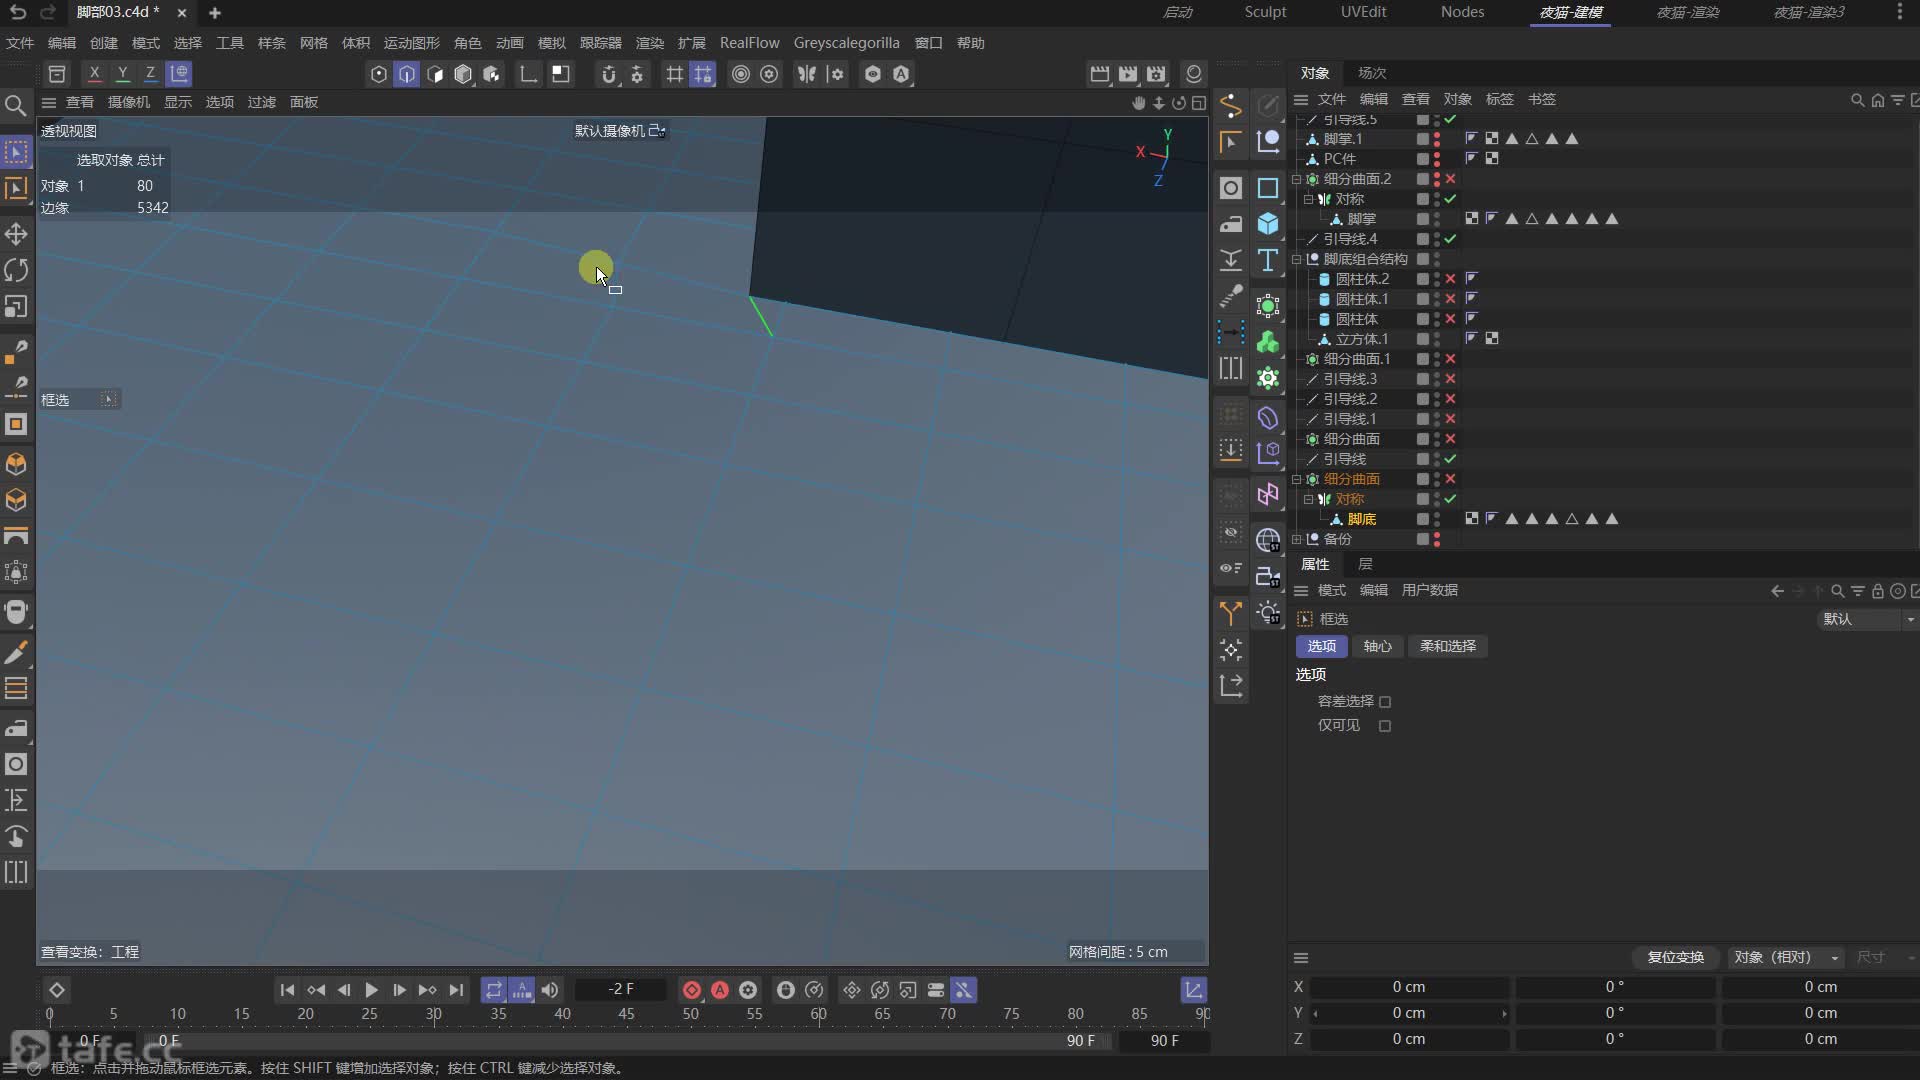The image size is (1920, 1080).
Task: Open the 文件 menu
Action: 20,43
